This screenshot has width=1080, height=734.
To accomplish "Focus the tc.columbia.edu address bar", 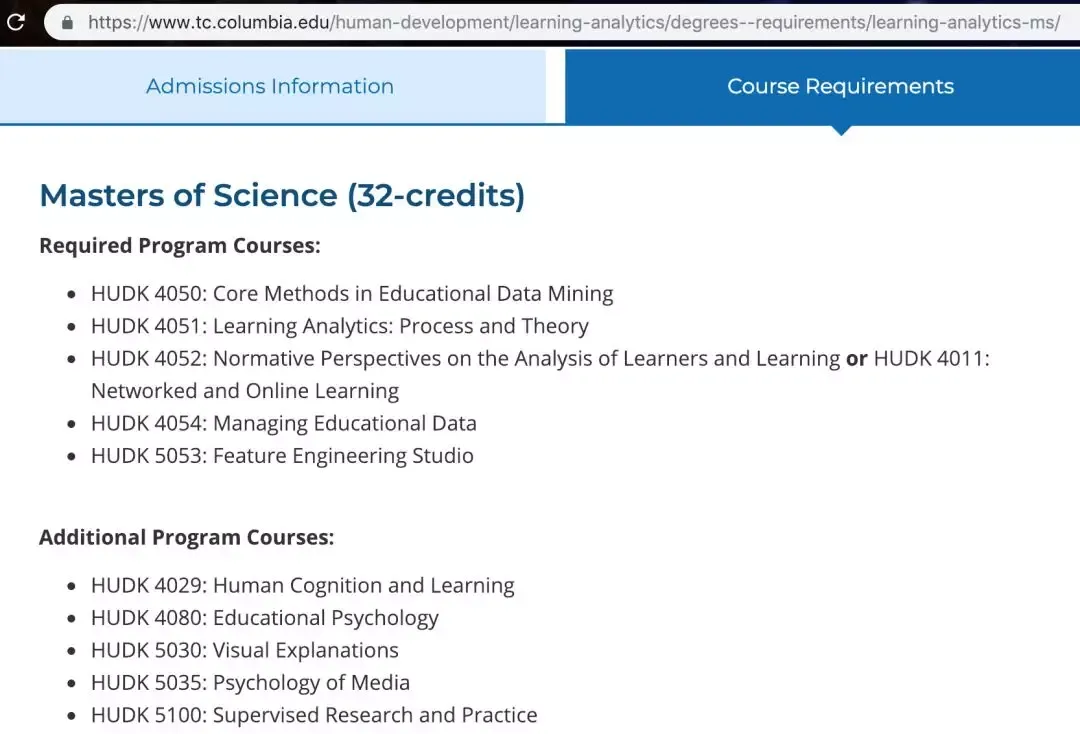I will click(x=572, y=21).
